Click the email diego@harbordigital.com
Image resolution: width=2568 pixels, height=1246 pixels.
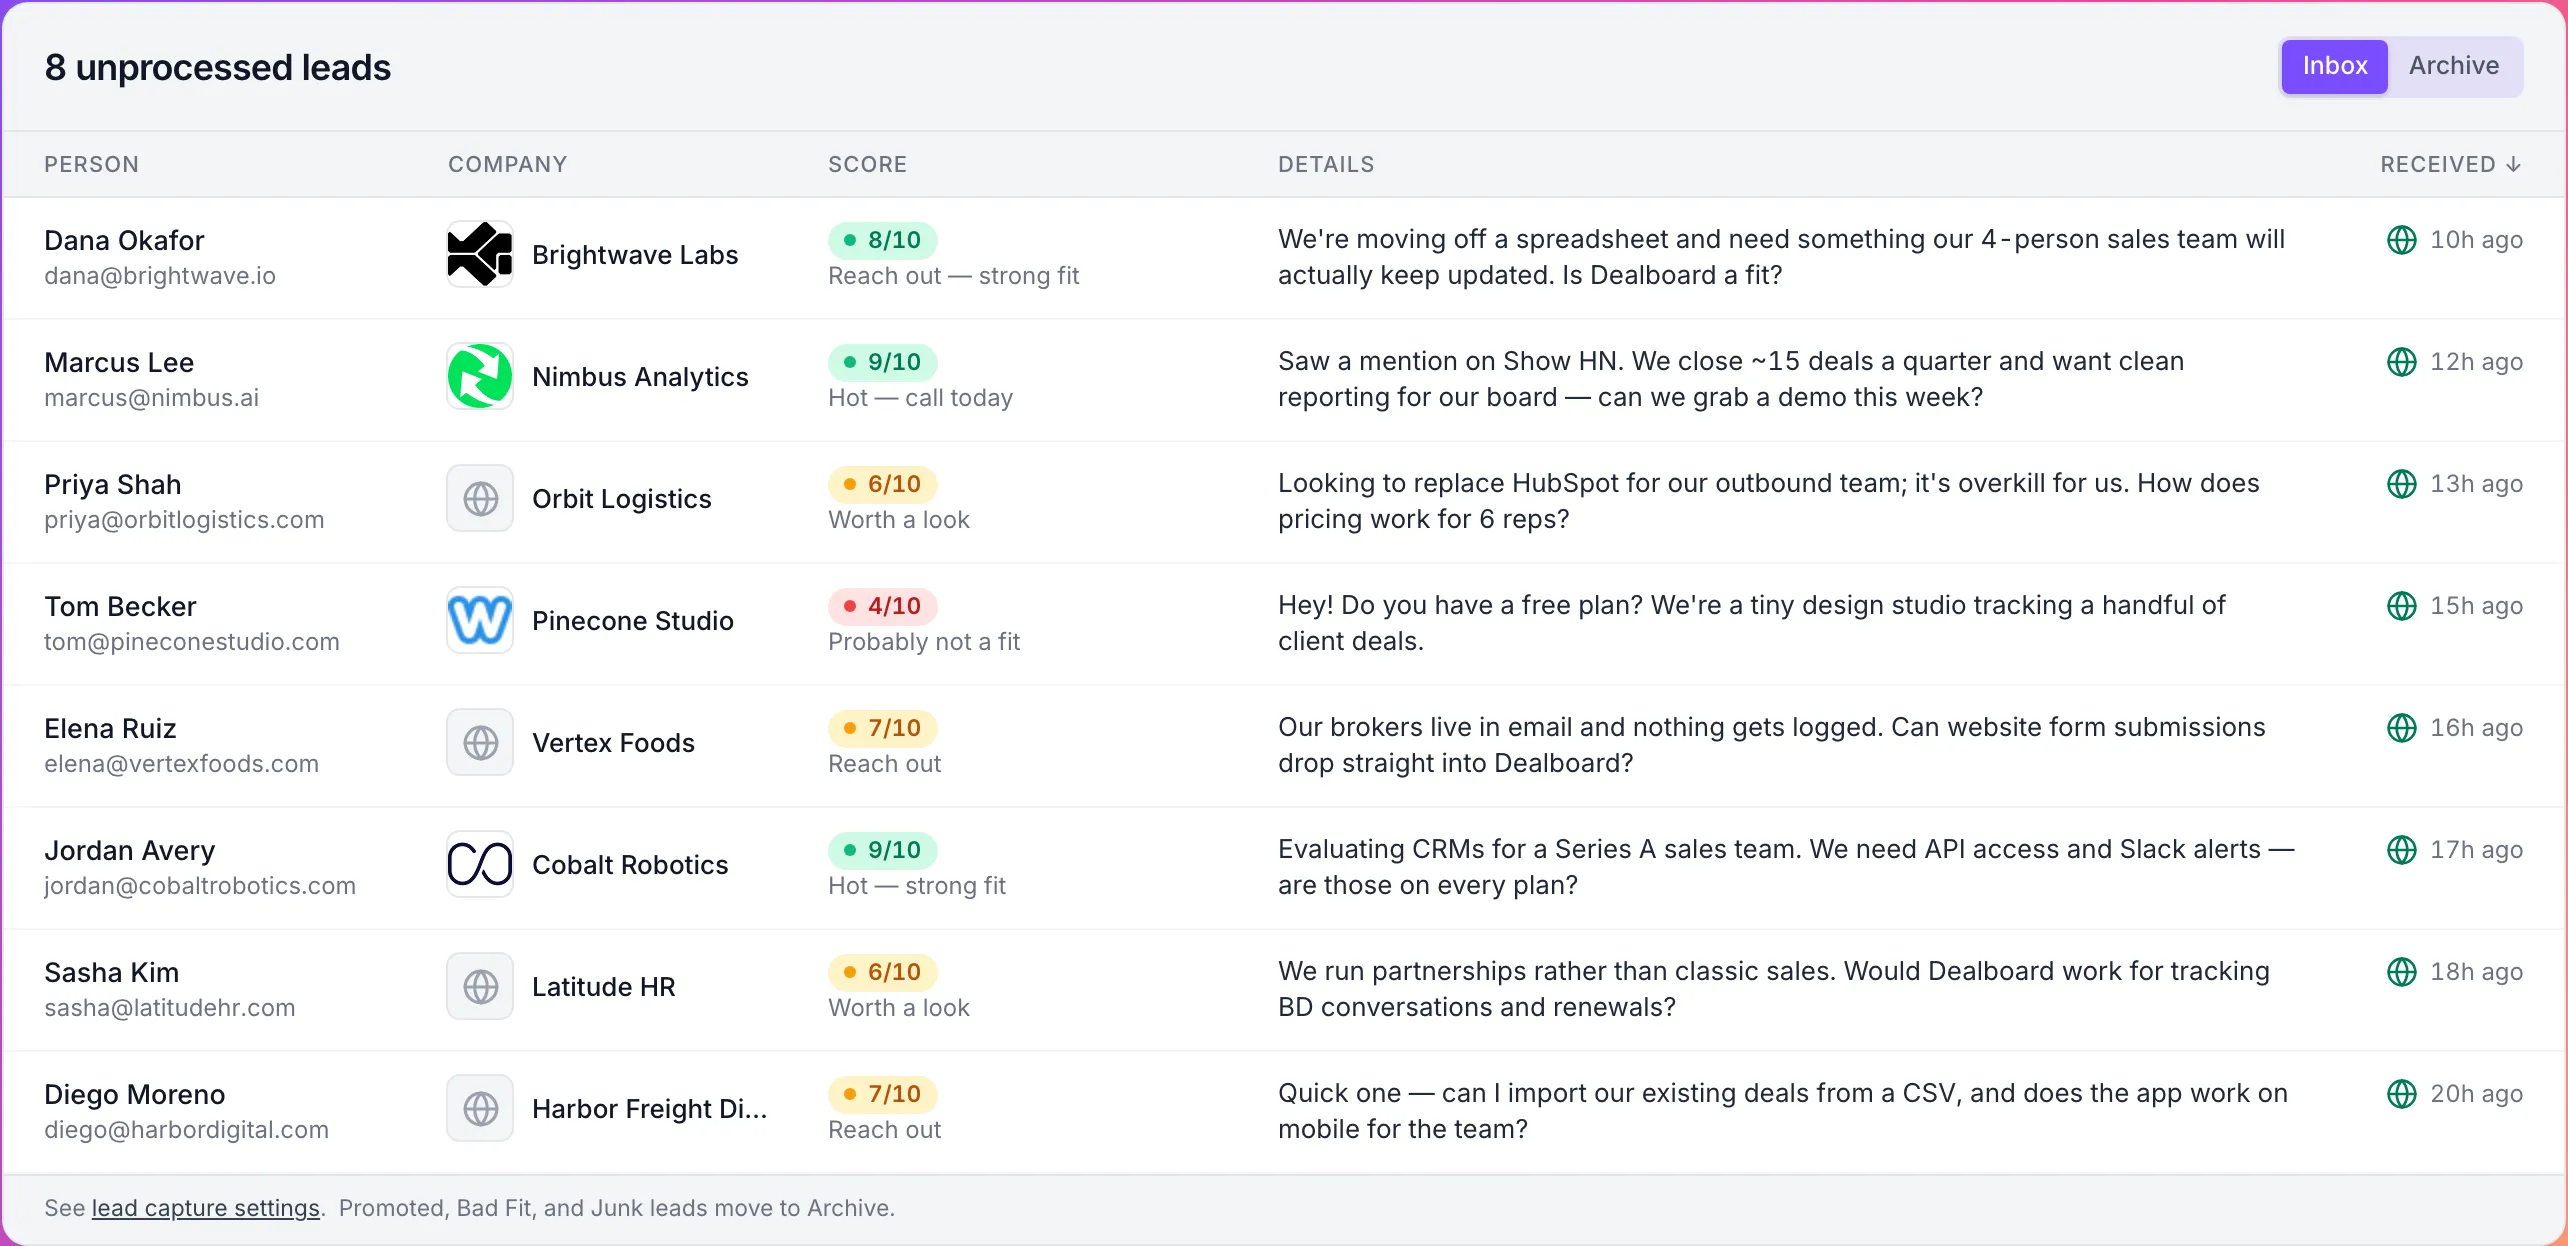tap(186, 1130)
